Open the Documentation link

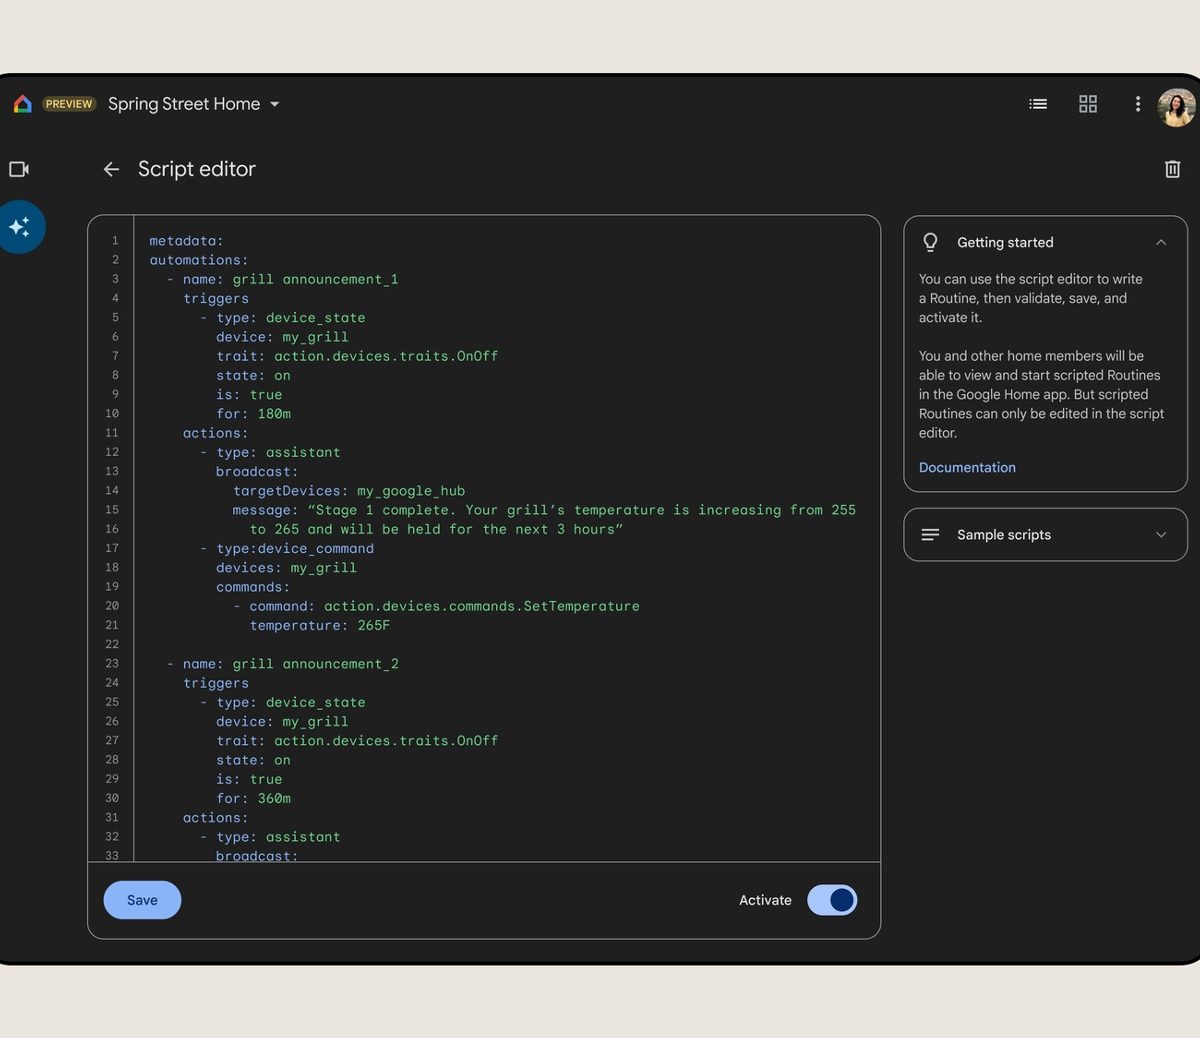click(x=967, y=467)
